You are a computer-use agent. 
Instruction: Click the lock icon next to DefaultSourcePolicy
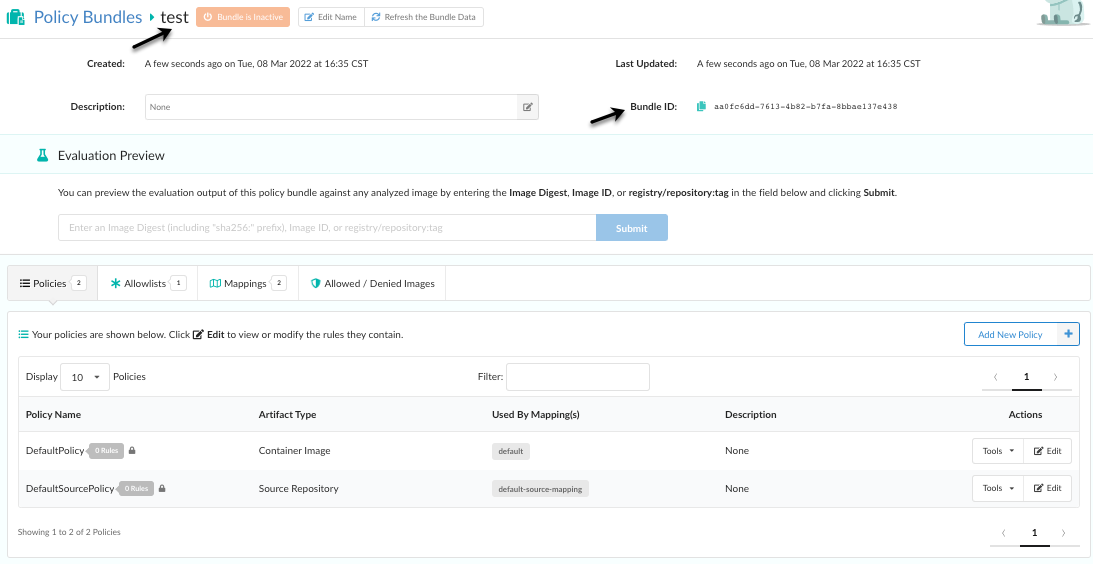tap(162, 489)
